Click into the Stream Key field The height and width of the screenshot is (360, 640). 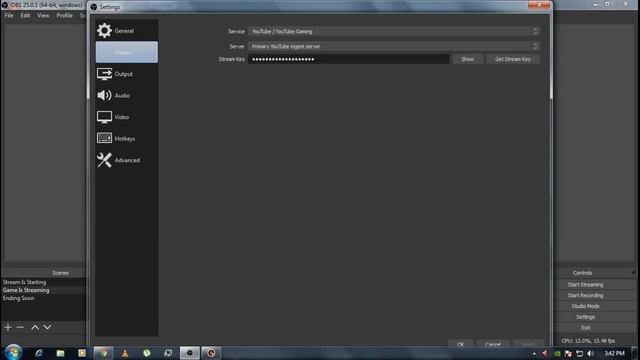pyautogui.click(x=349, y=59)
